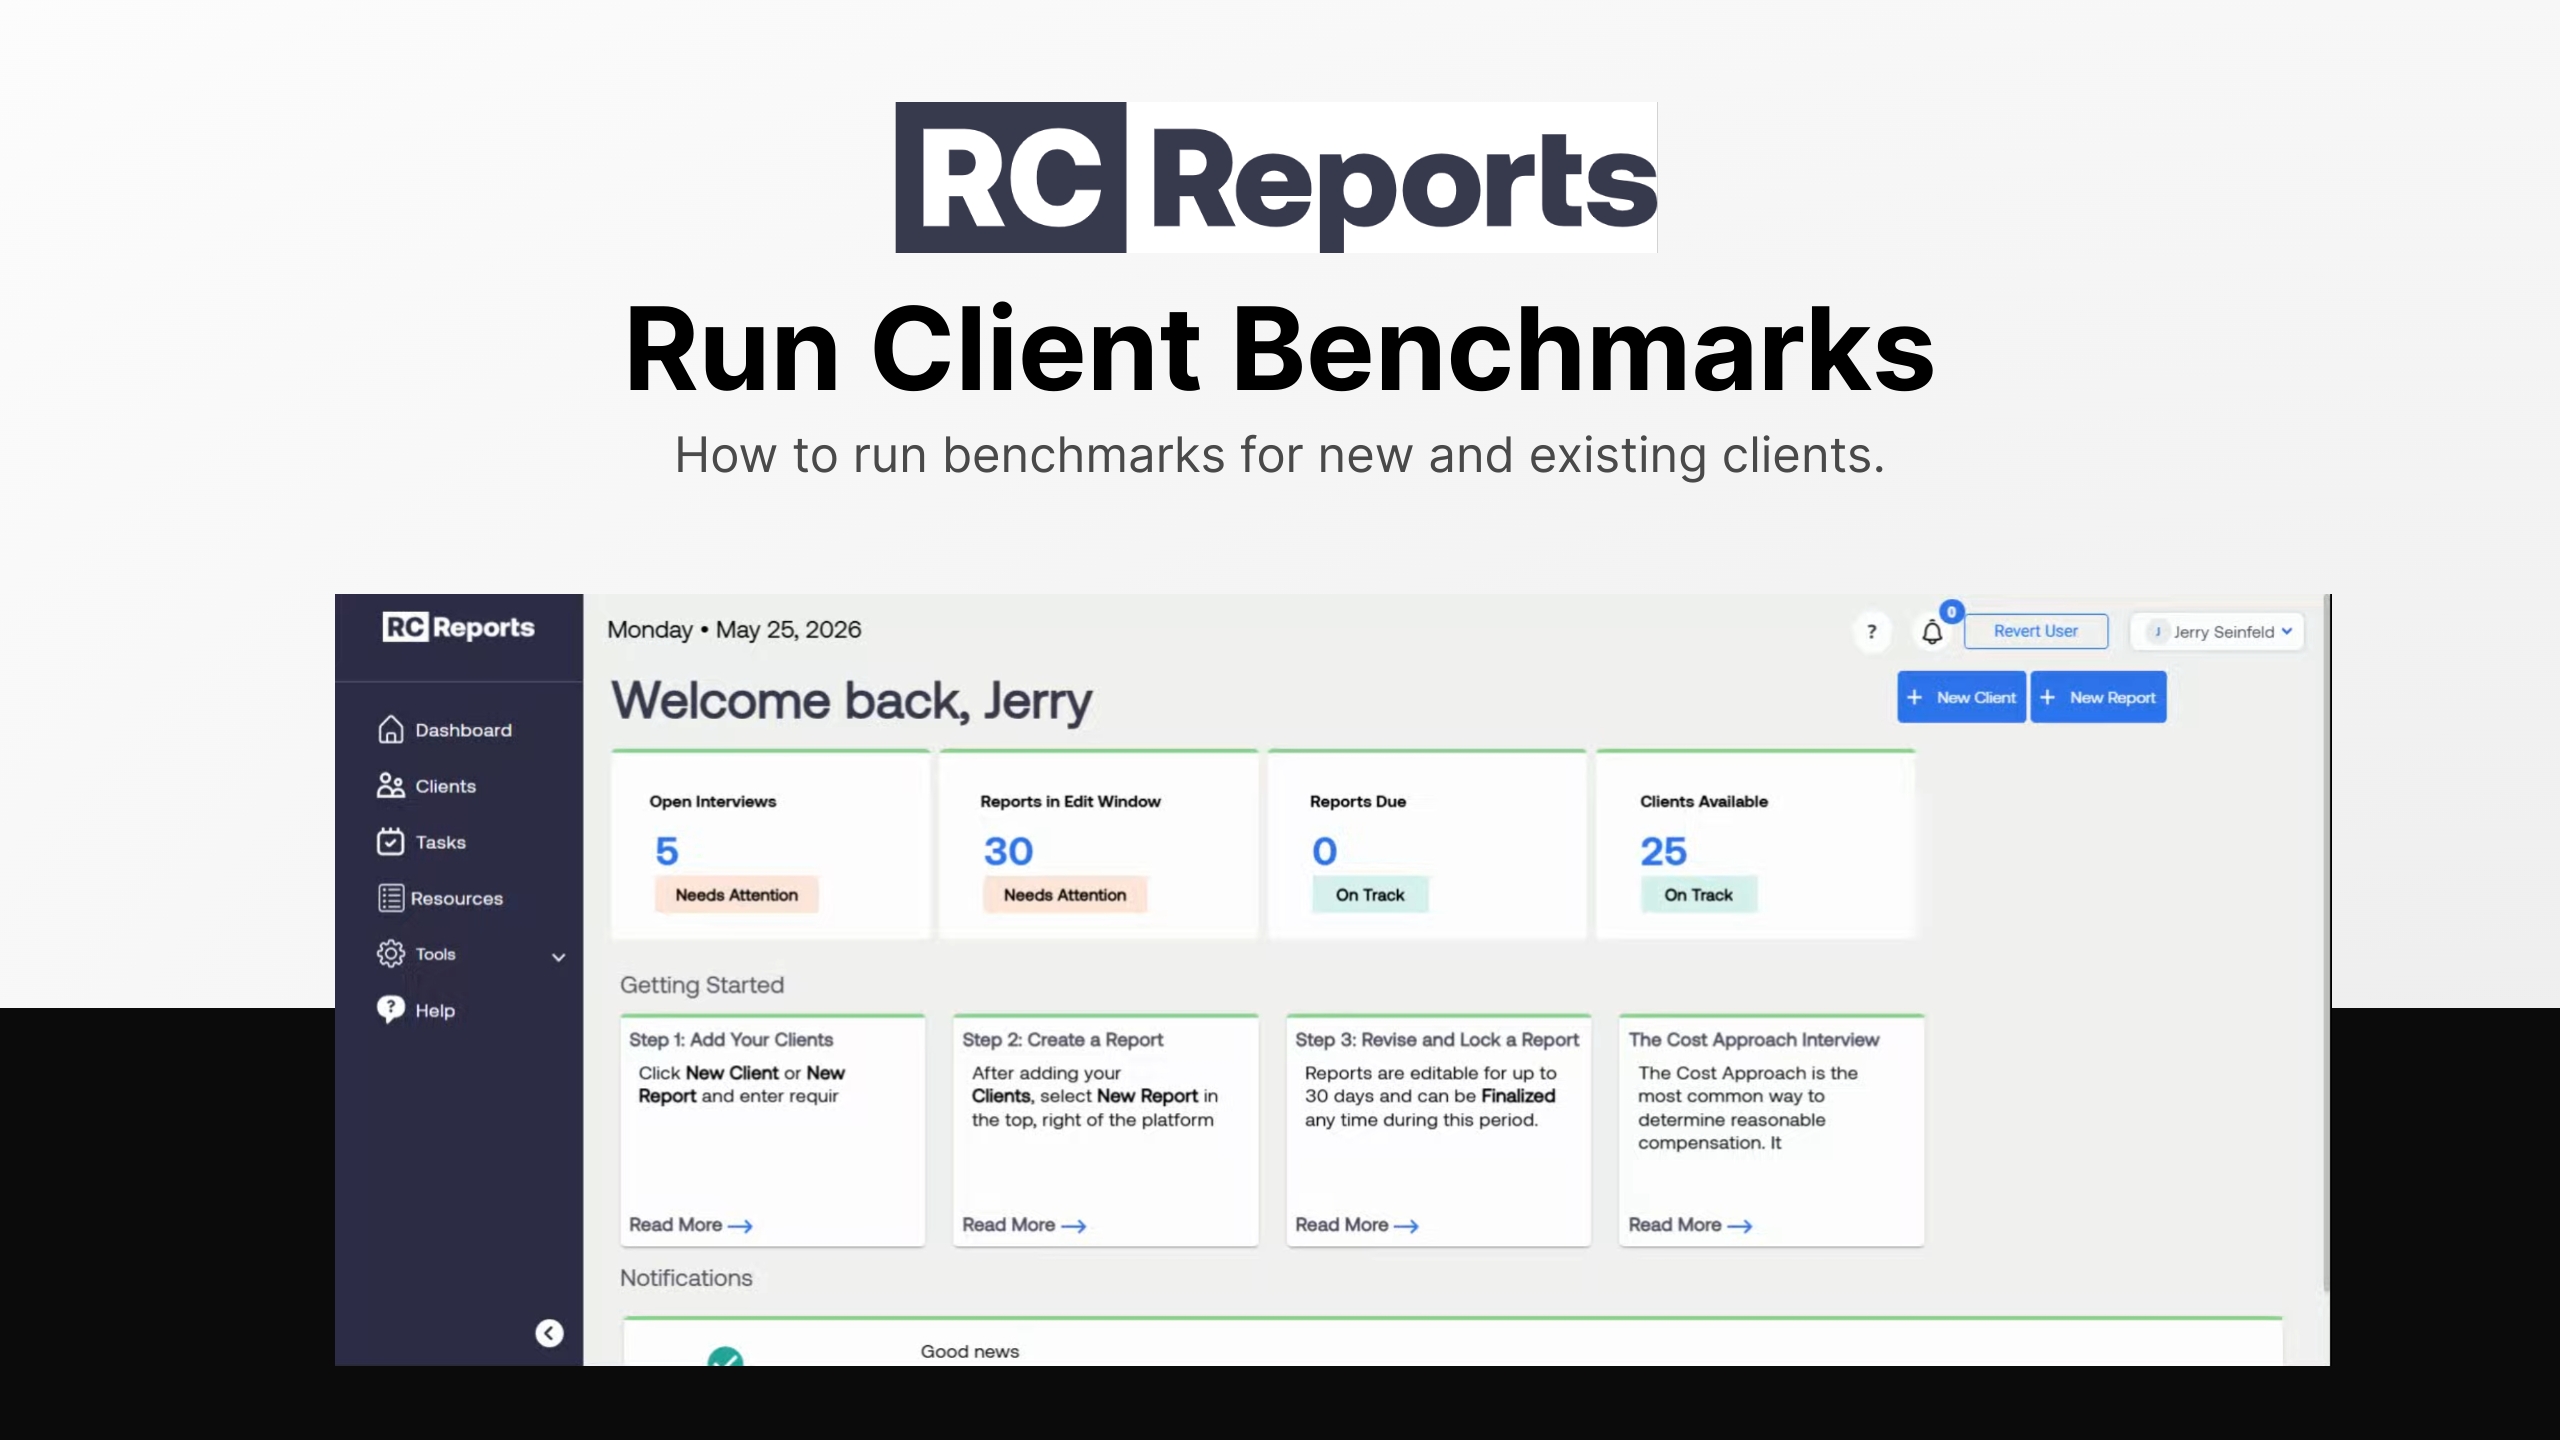Screen dimensions: 2560x1440
Task: Click the Needs Attention badge under Open Interviews
Action: [736, 895]
